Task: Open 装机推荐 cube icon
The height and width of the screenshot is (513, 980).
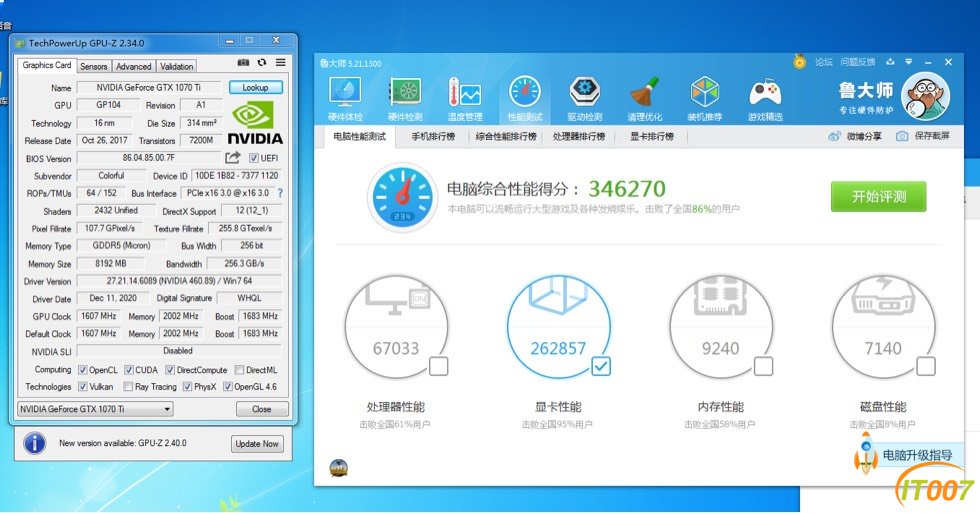Action: [704, 99]
